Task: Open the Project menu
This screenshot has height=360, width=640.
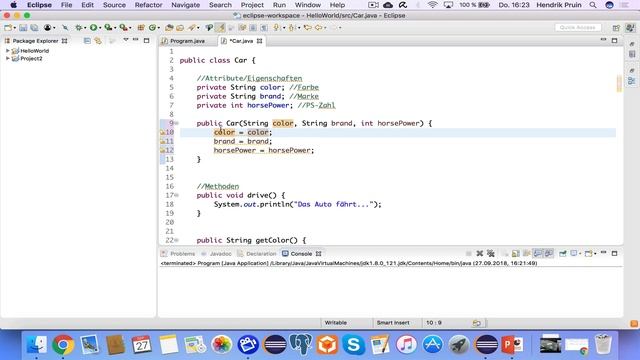Action: point(252,5)
